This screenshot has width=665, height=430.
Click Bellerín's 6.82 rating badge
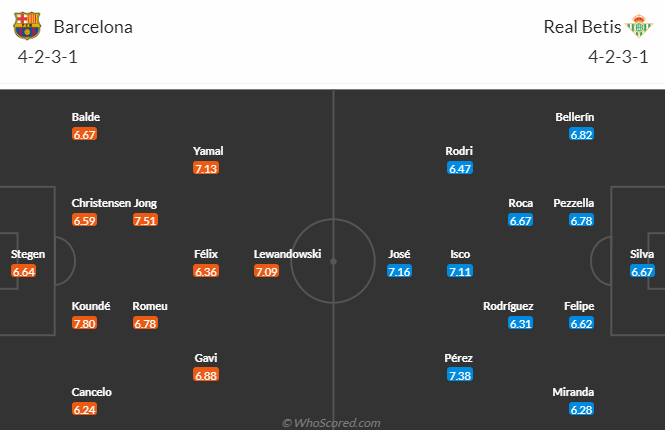point(581,134)
